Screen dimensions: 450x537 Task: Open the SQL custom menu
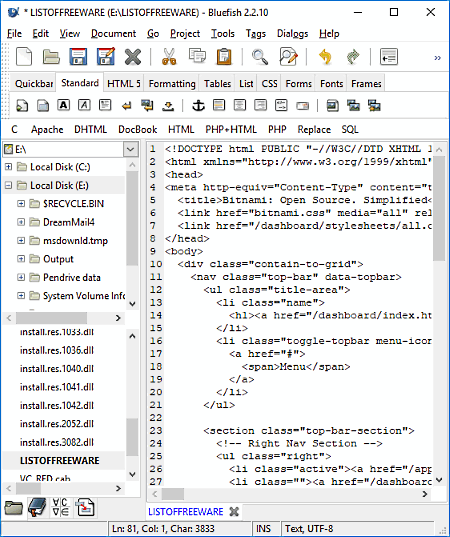[350, 129]
